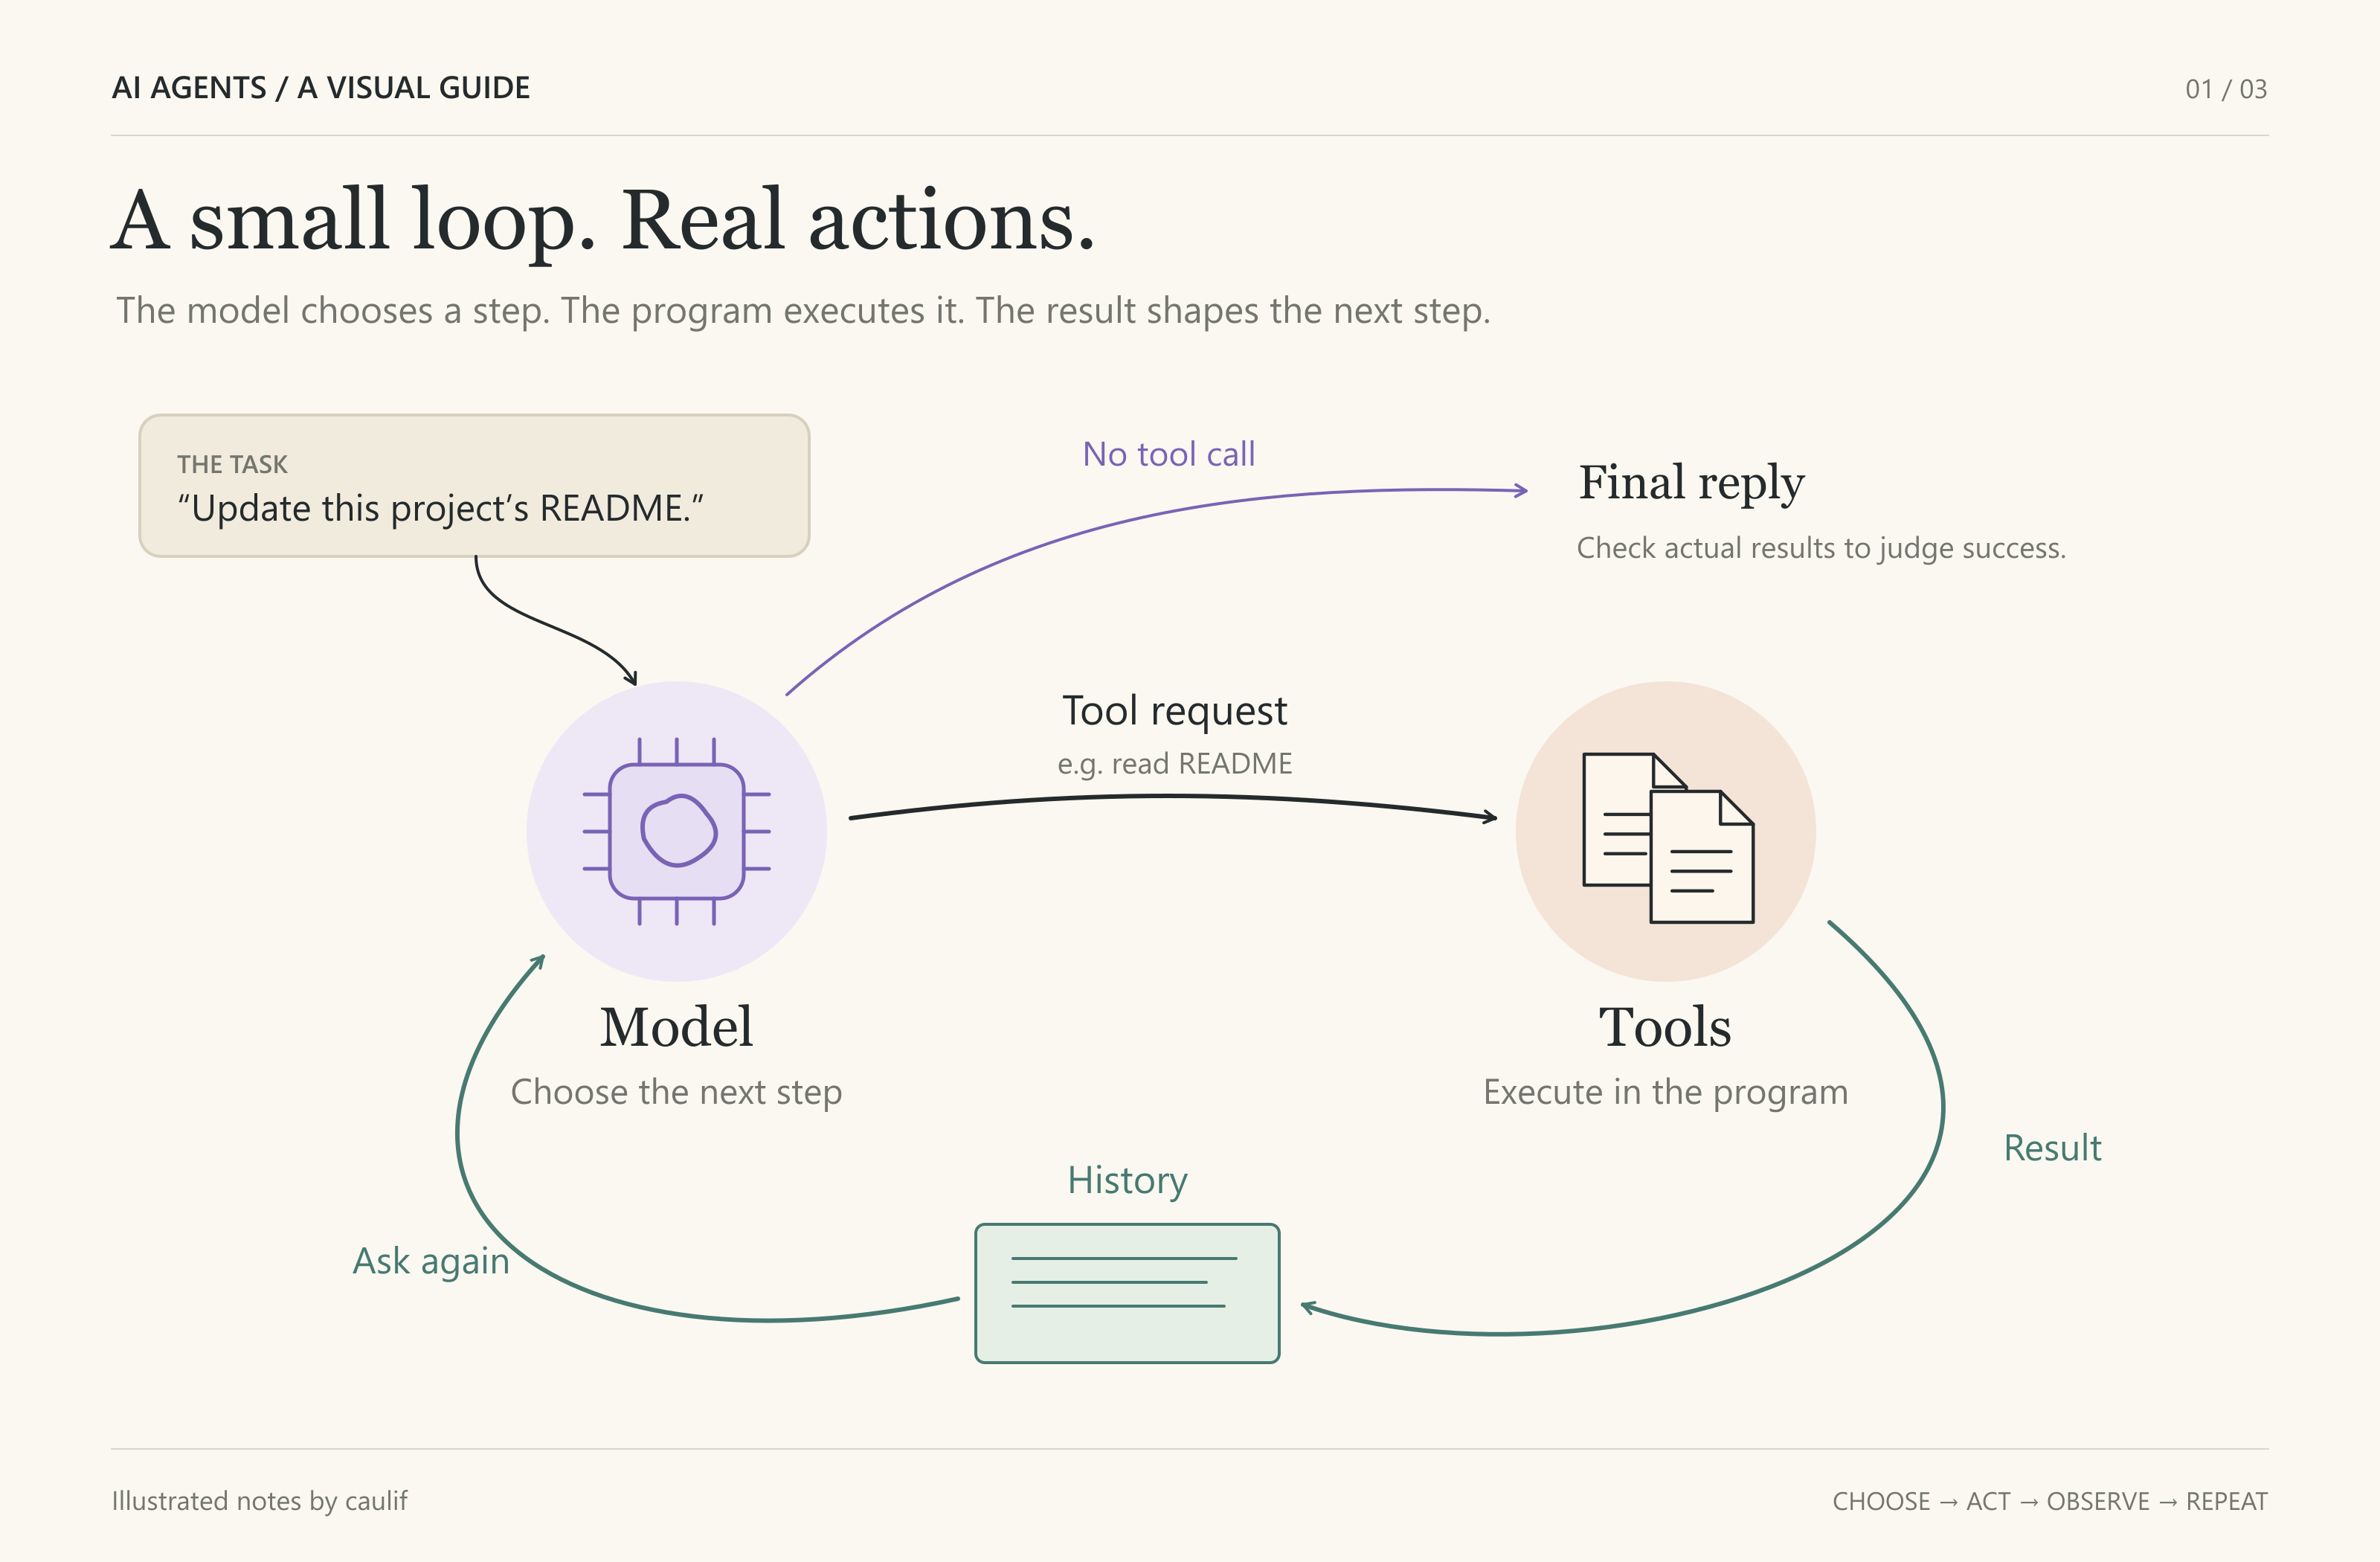Click 'Check actual results to judge success.' text
The width and height of the screenshot is (2380, 1562).
pos(1821,548)
